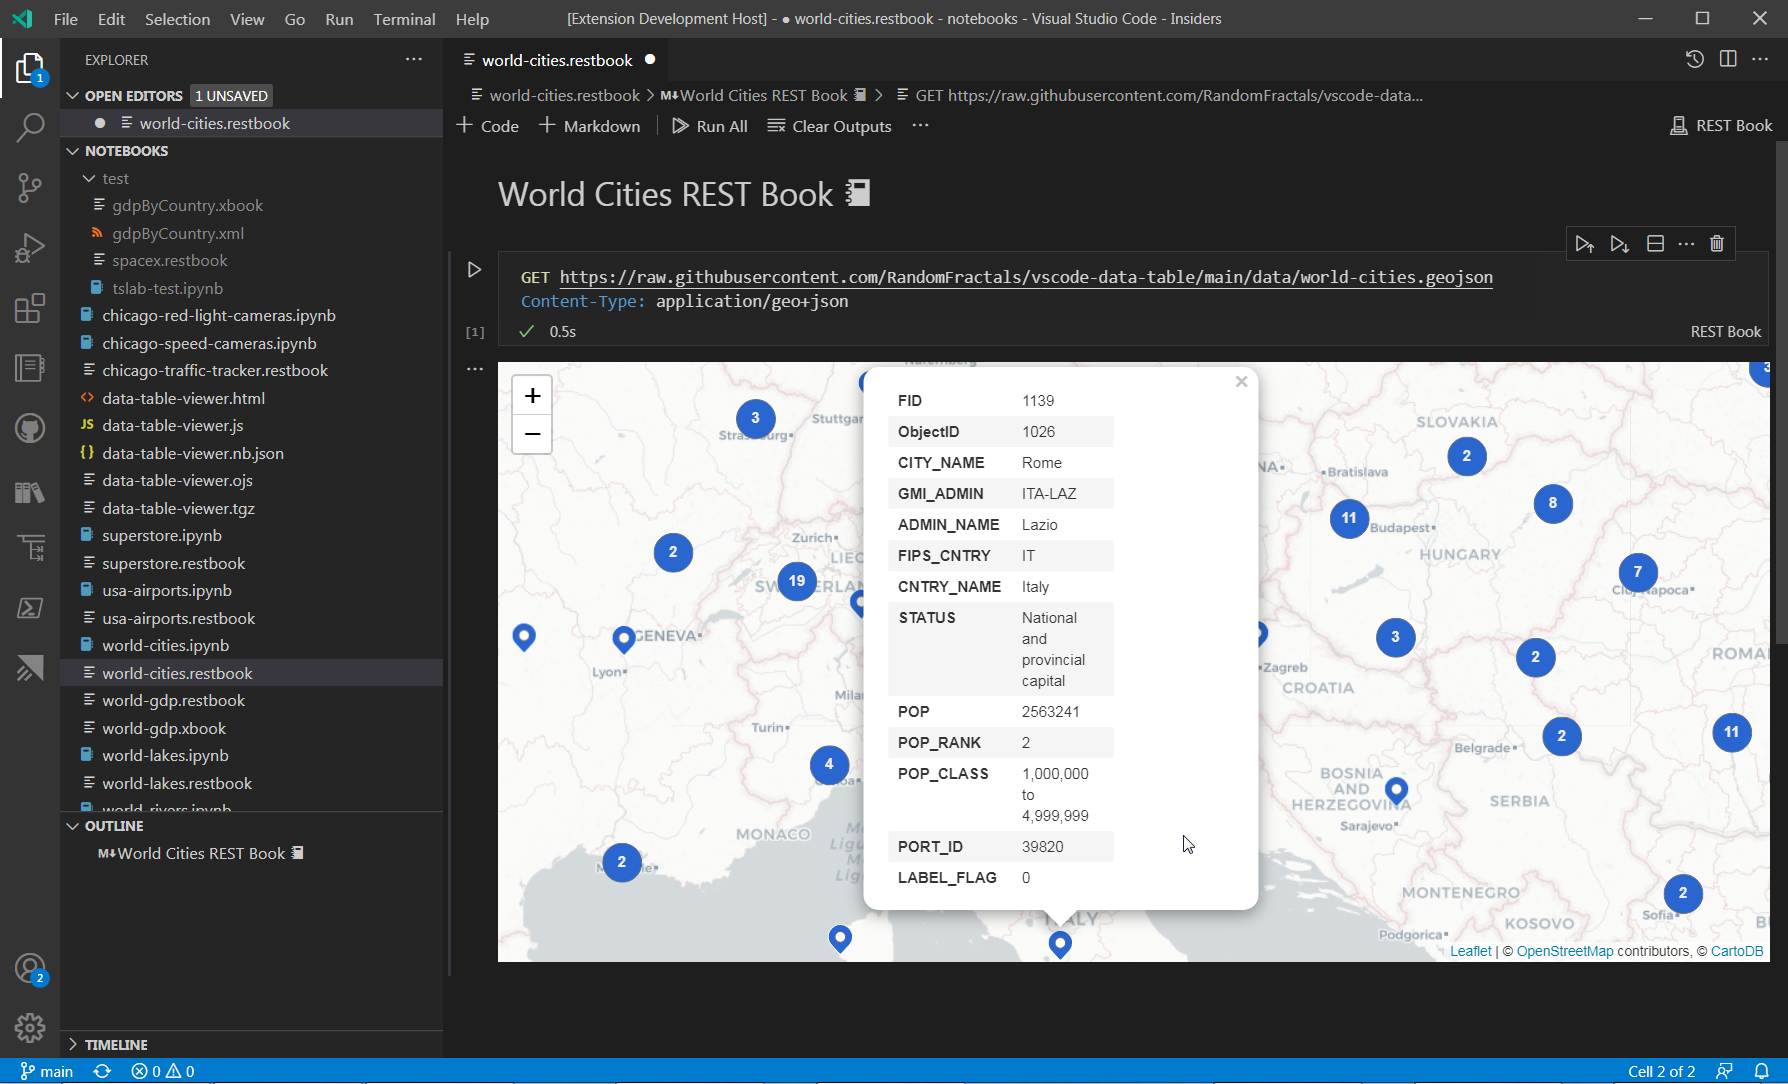Collapse the OUTLINE section

[72, 826]
